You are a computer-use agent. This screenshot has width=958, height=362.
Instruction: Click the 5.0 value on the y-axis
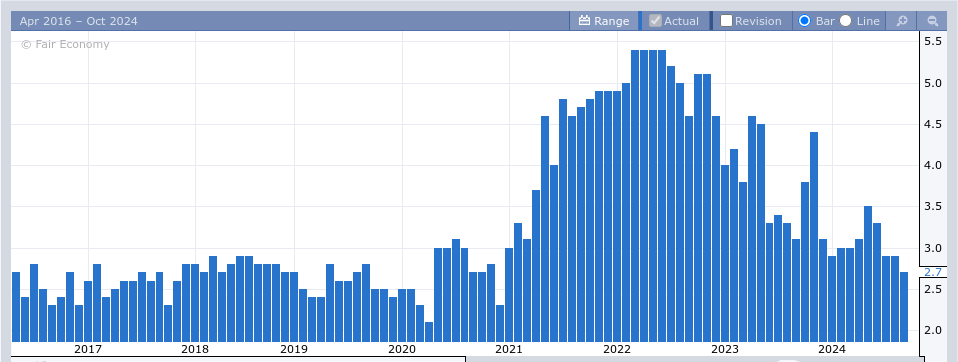coord(932,83)
